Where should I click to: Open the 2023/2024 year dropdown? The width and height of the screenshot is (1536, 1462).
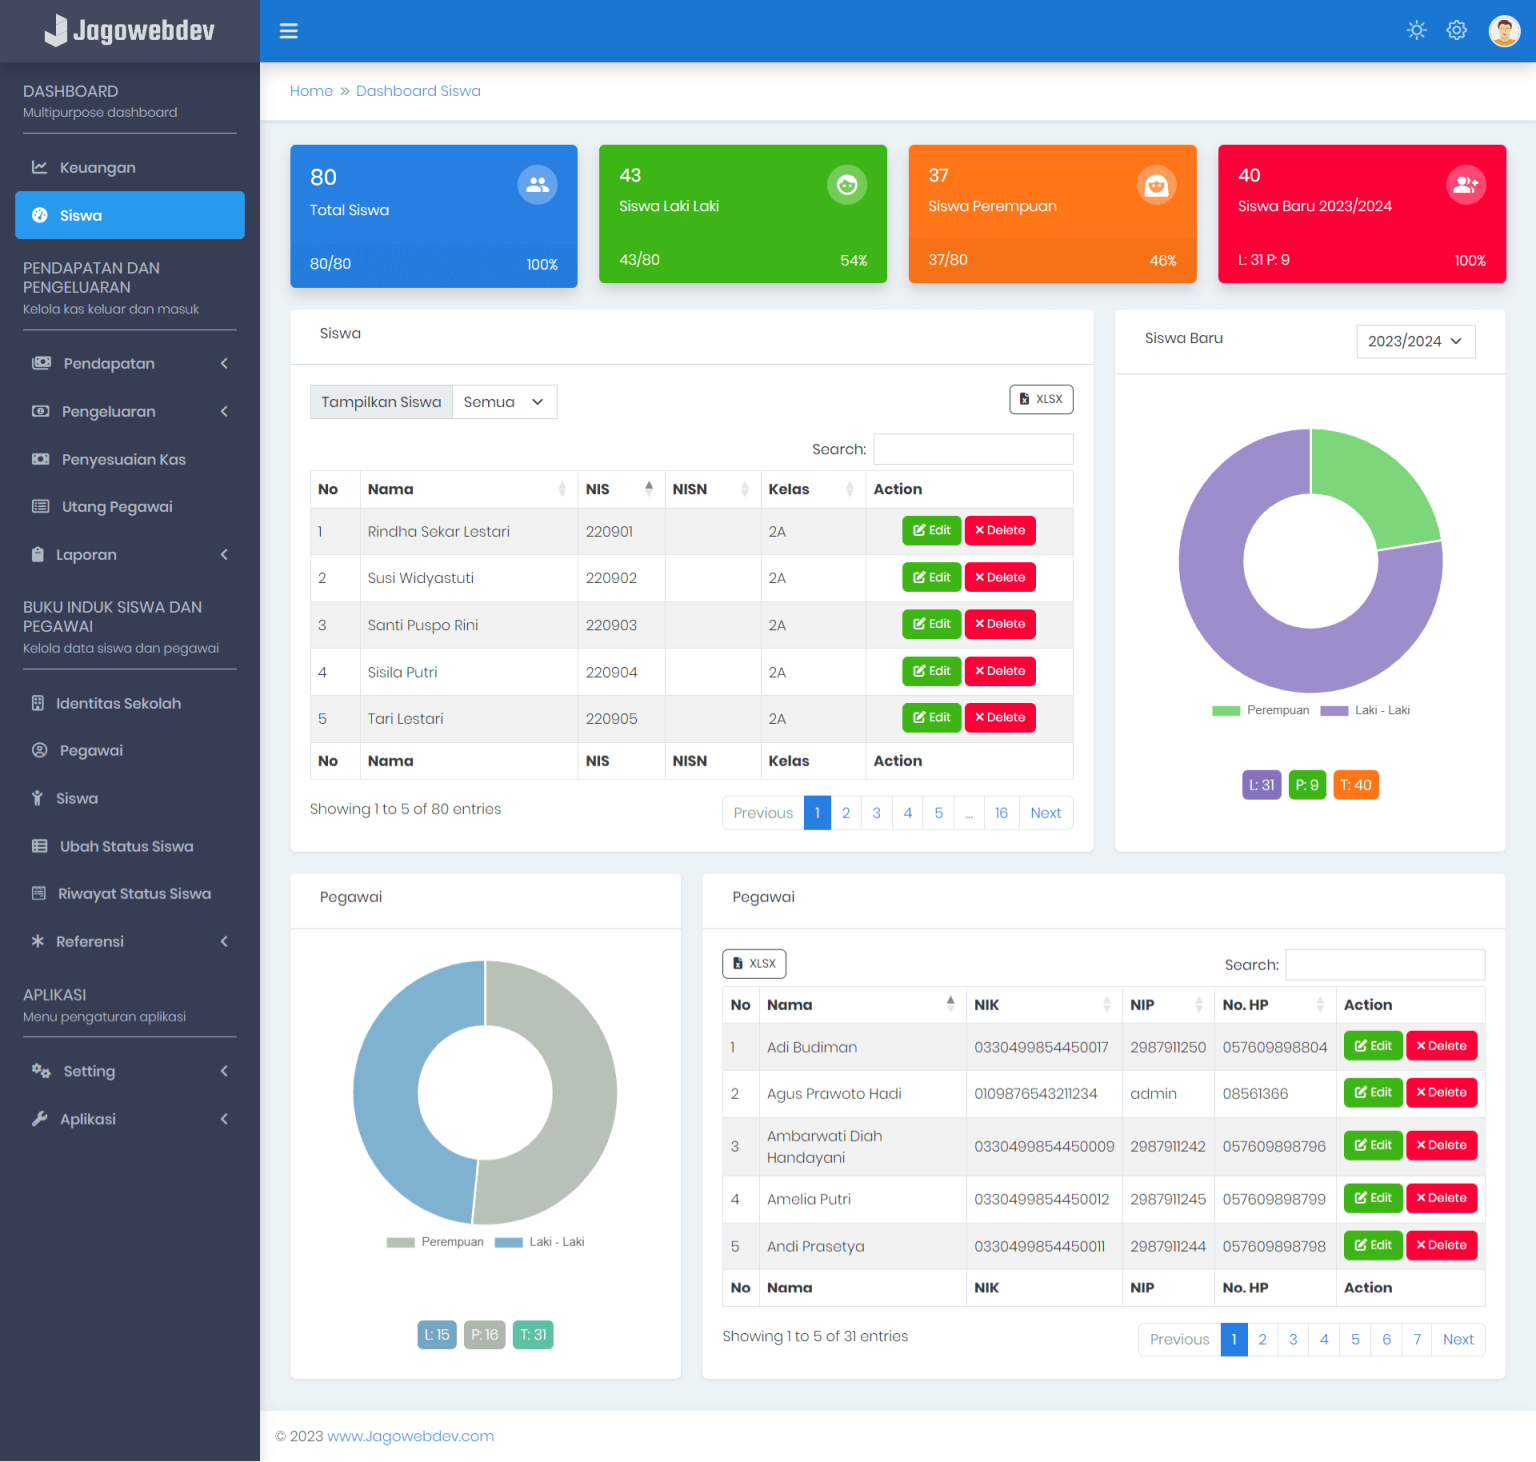click(1414, 341)
